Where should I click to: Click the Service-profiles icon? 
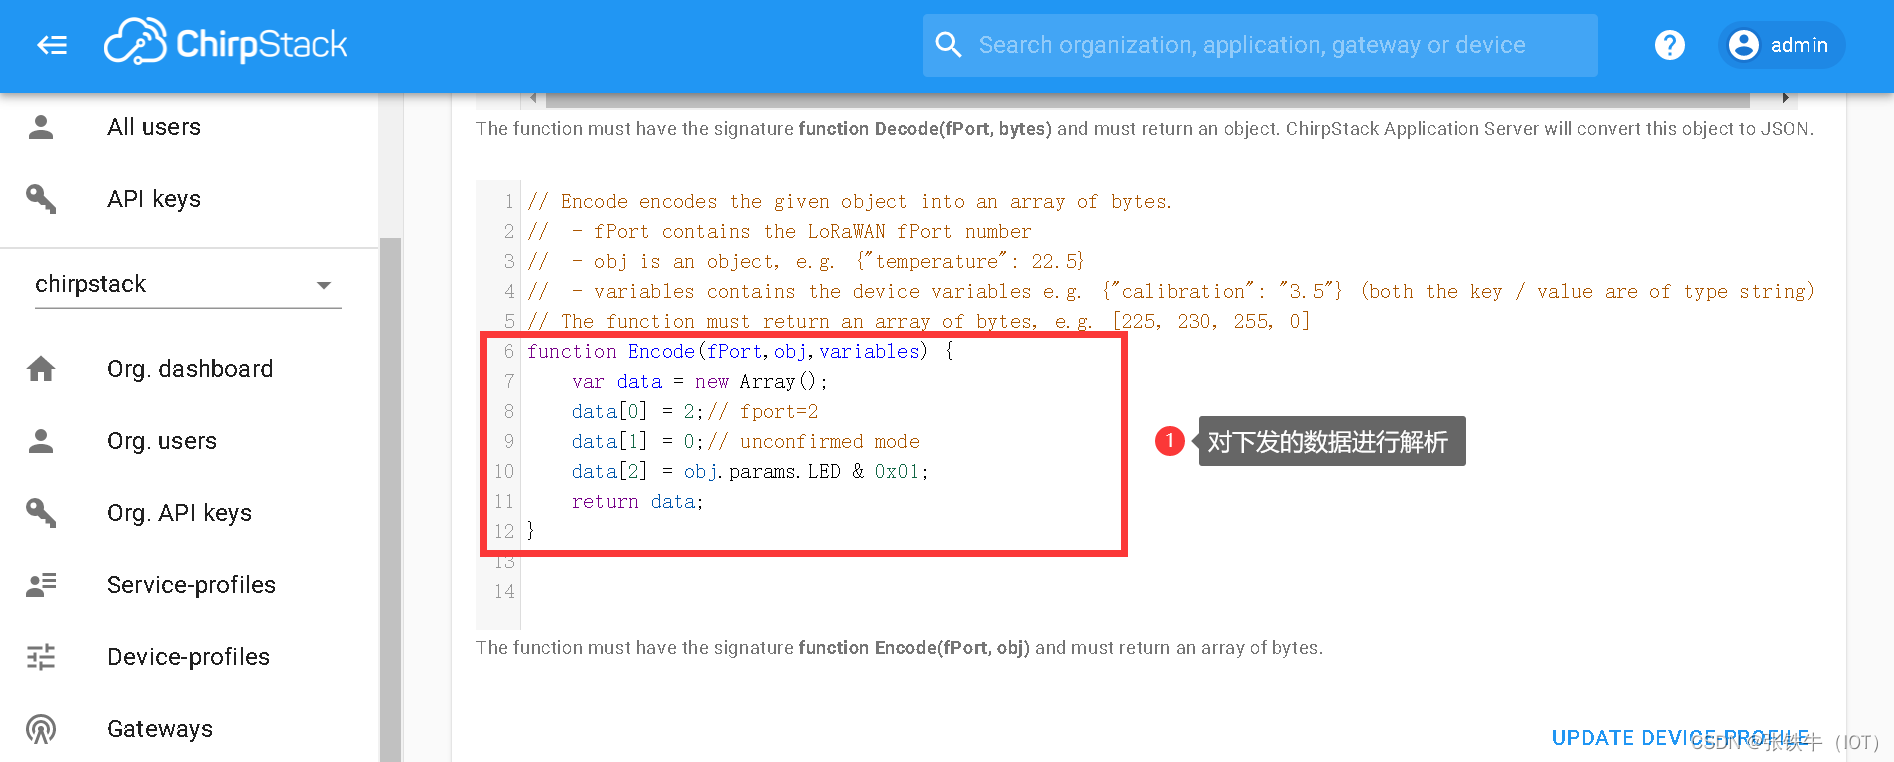(x=41, y=585)
